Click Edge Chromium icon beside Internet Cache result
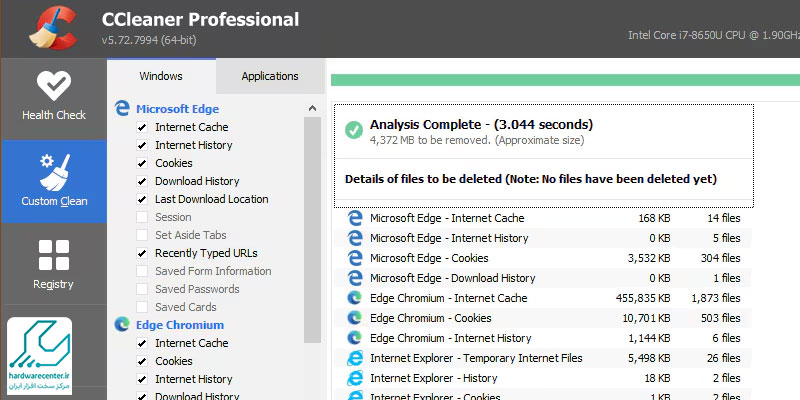Viewport: 800px width, 400px height. [354, 298]
